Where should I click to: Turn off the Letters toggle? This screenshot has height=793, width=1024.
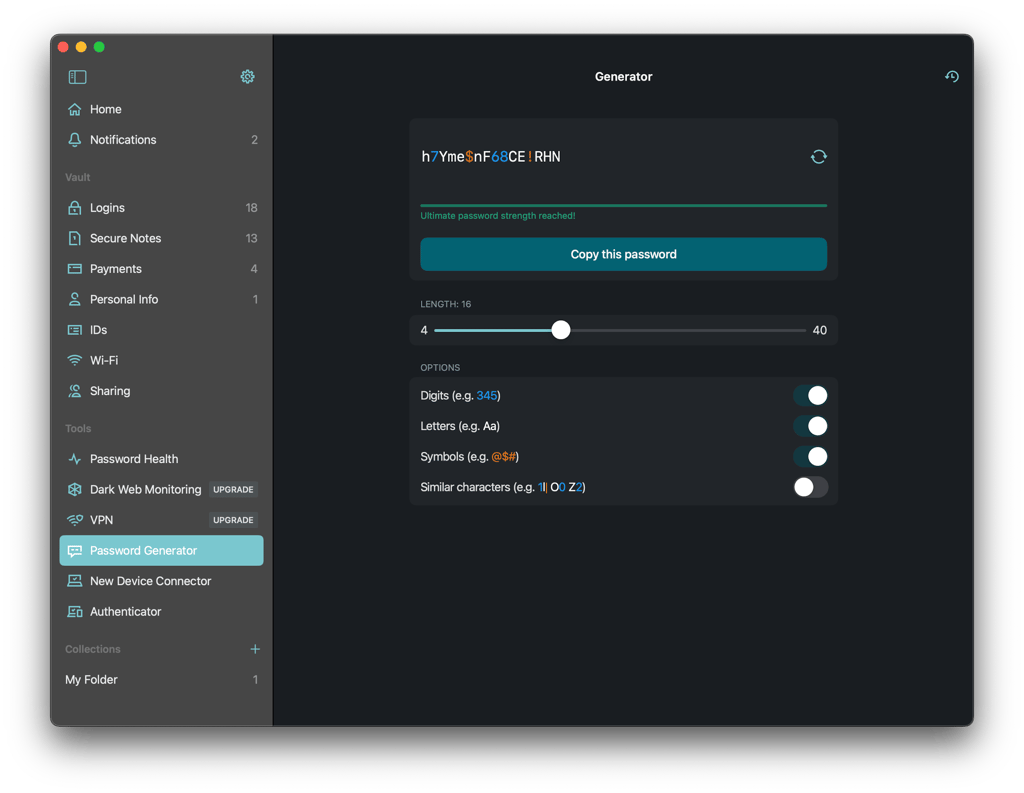(x=810, y=426)
